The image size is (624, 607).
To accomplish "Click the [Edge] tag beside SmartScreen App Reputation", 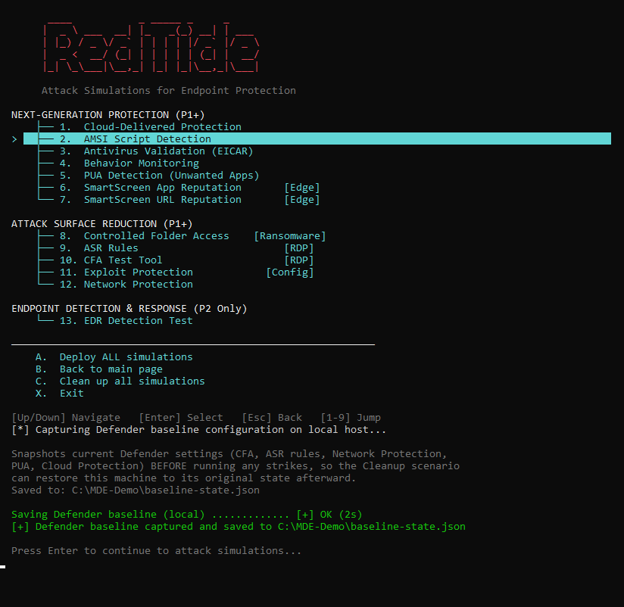I will point(302,187).
